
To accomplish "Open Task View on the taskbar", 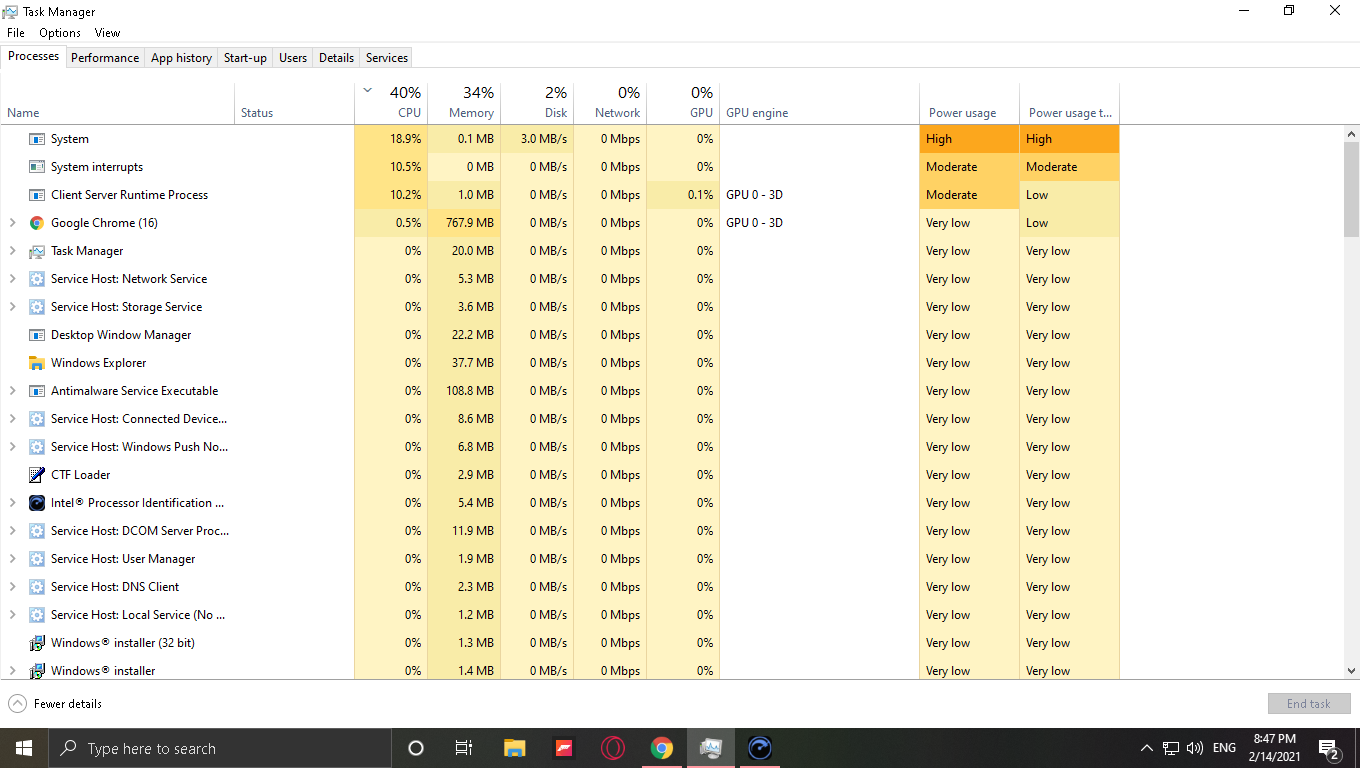I will (464, 748).
